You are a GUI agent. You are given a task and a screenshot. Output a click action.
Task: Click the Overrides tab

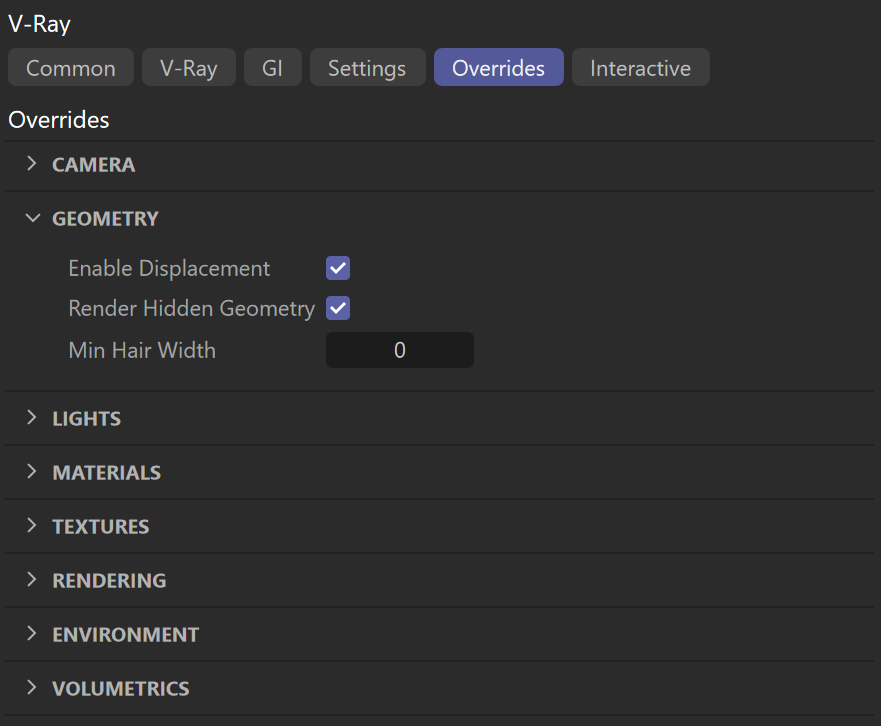pyautogui.click(x=498, y=67)
